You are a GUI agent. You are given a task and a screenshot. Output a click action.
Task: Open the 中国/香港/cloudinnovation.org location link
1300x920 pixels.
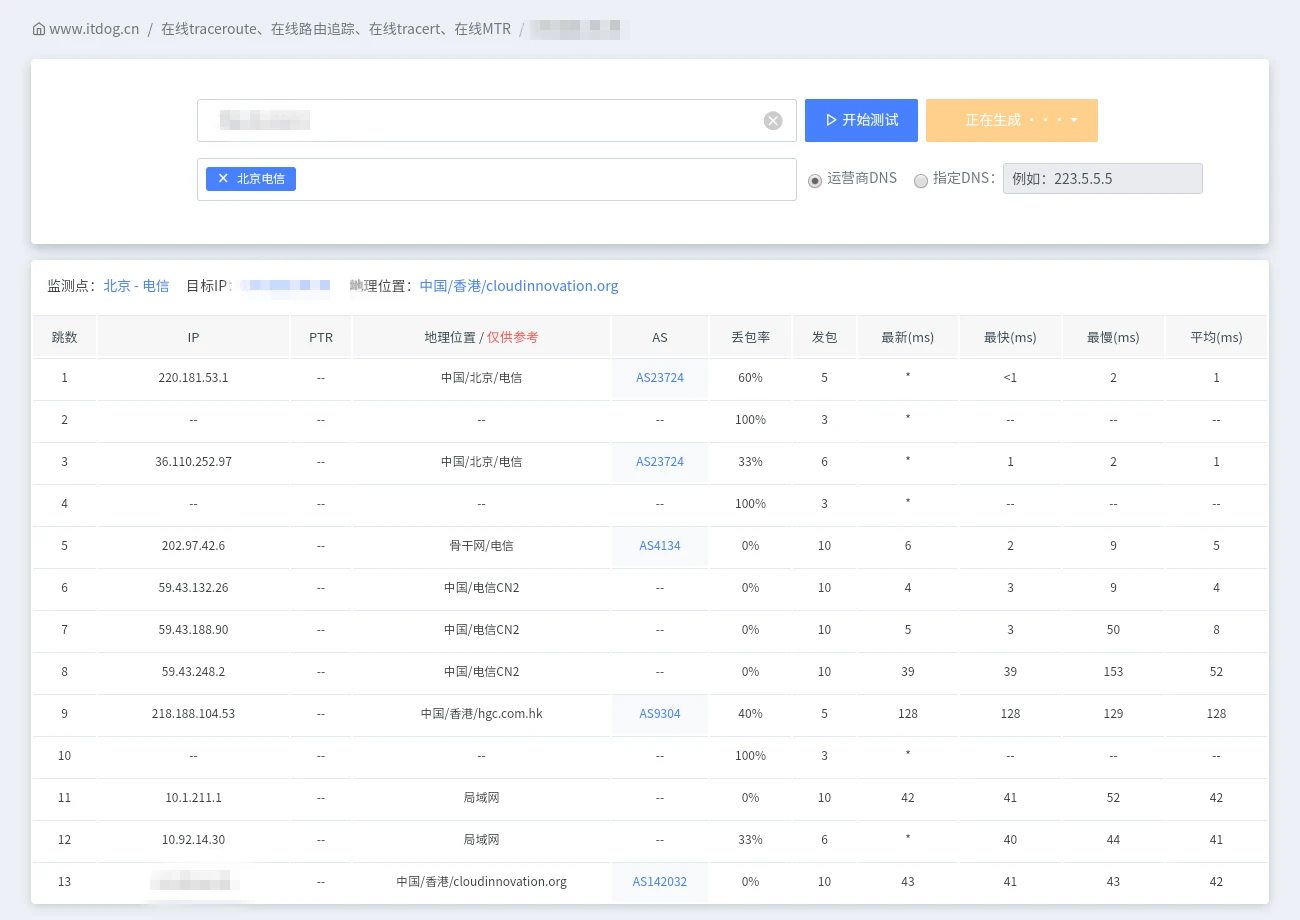pos(518,286)
